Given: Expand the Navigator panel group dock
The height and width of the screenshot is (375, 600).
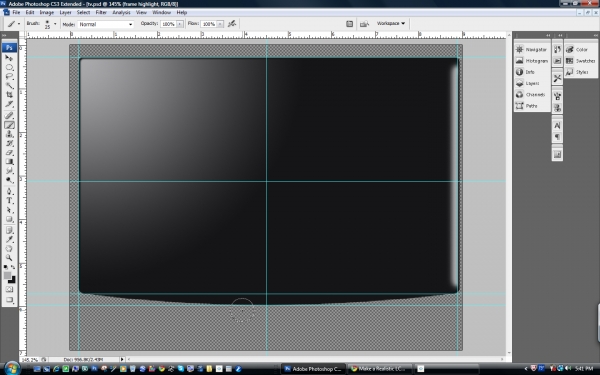Looking at the screenshot, I should [x=548, y=35].
